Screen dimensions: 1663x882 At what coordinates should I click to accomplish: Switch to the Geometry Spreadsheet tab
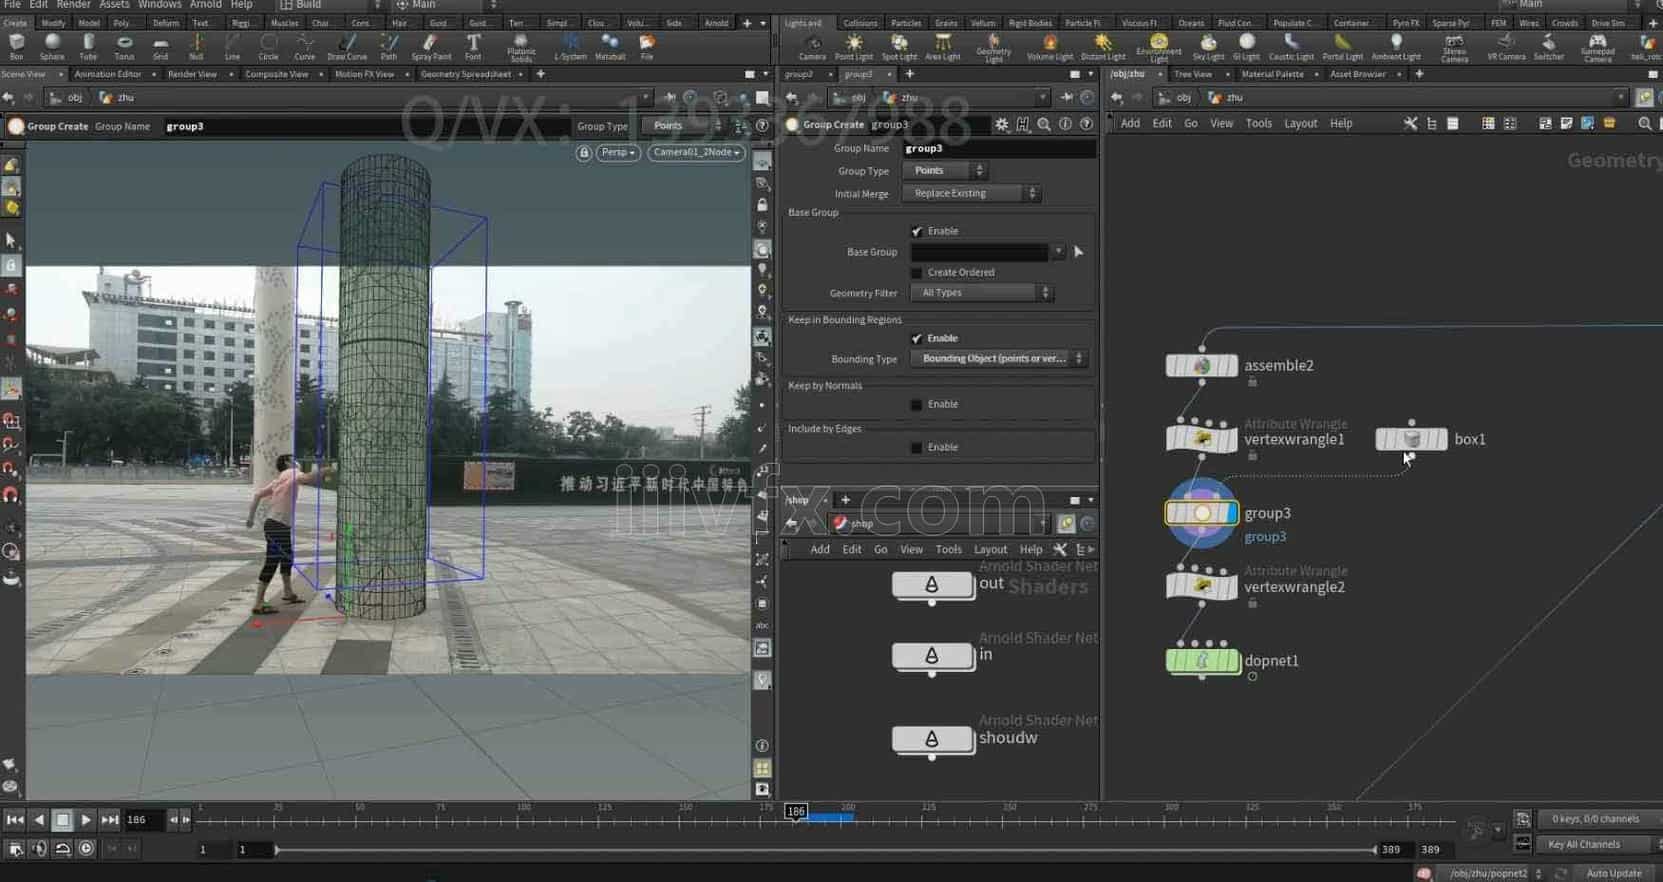pos(466,74)
